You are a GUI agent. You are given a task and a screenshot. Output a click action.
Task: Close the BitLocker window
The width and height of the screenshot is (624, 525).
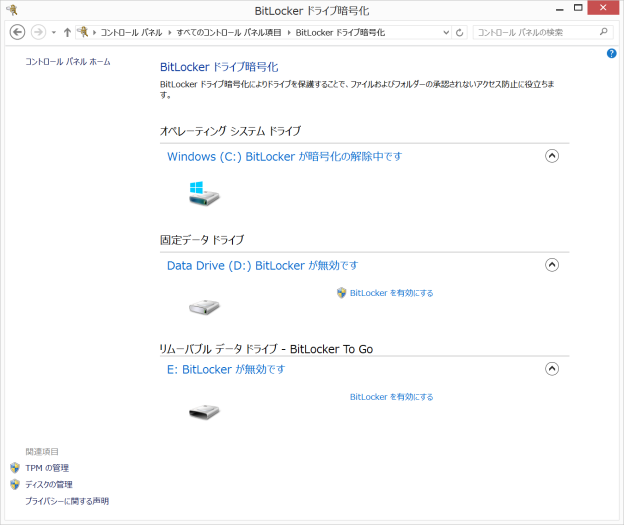603,8
